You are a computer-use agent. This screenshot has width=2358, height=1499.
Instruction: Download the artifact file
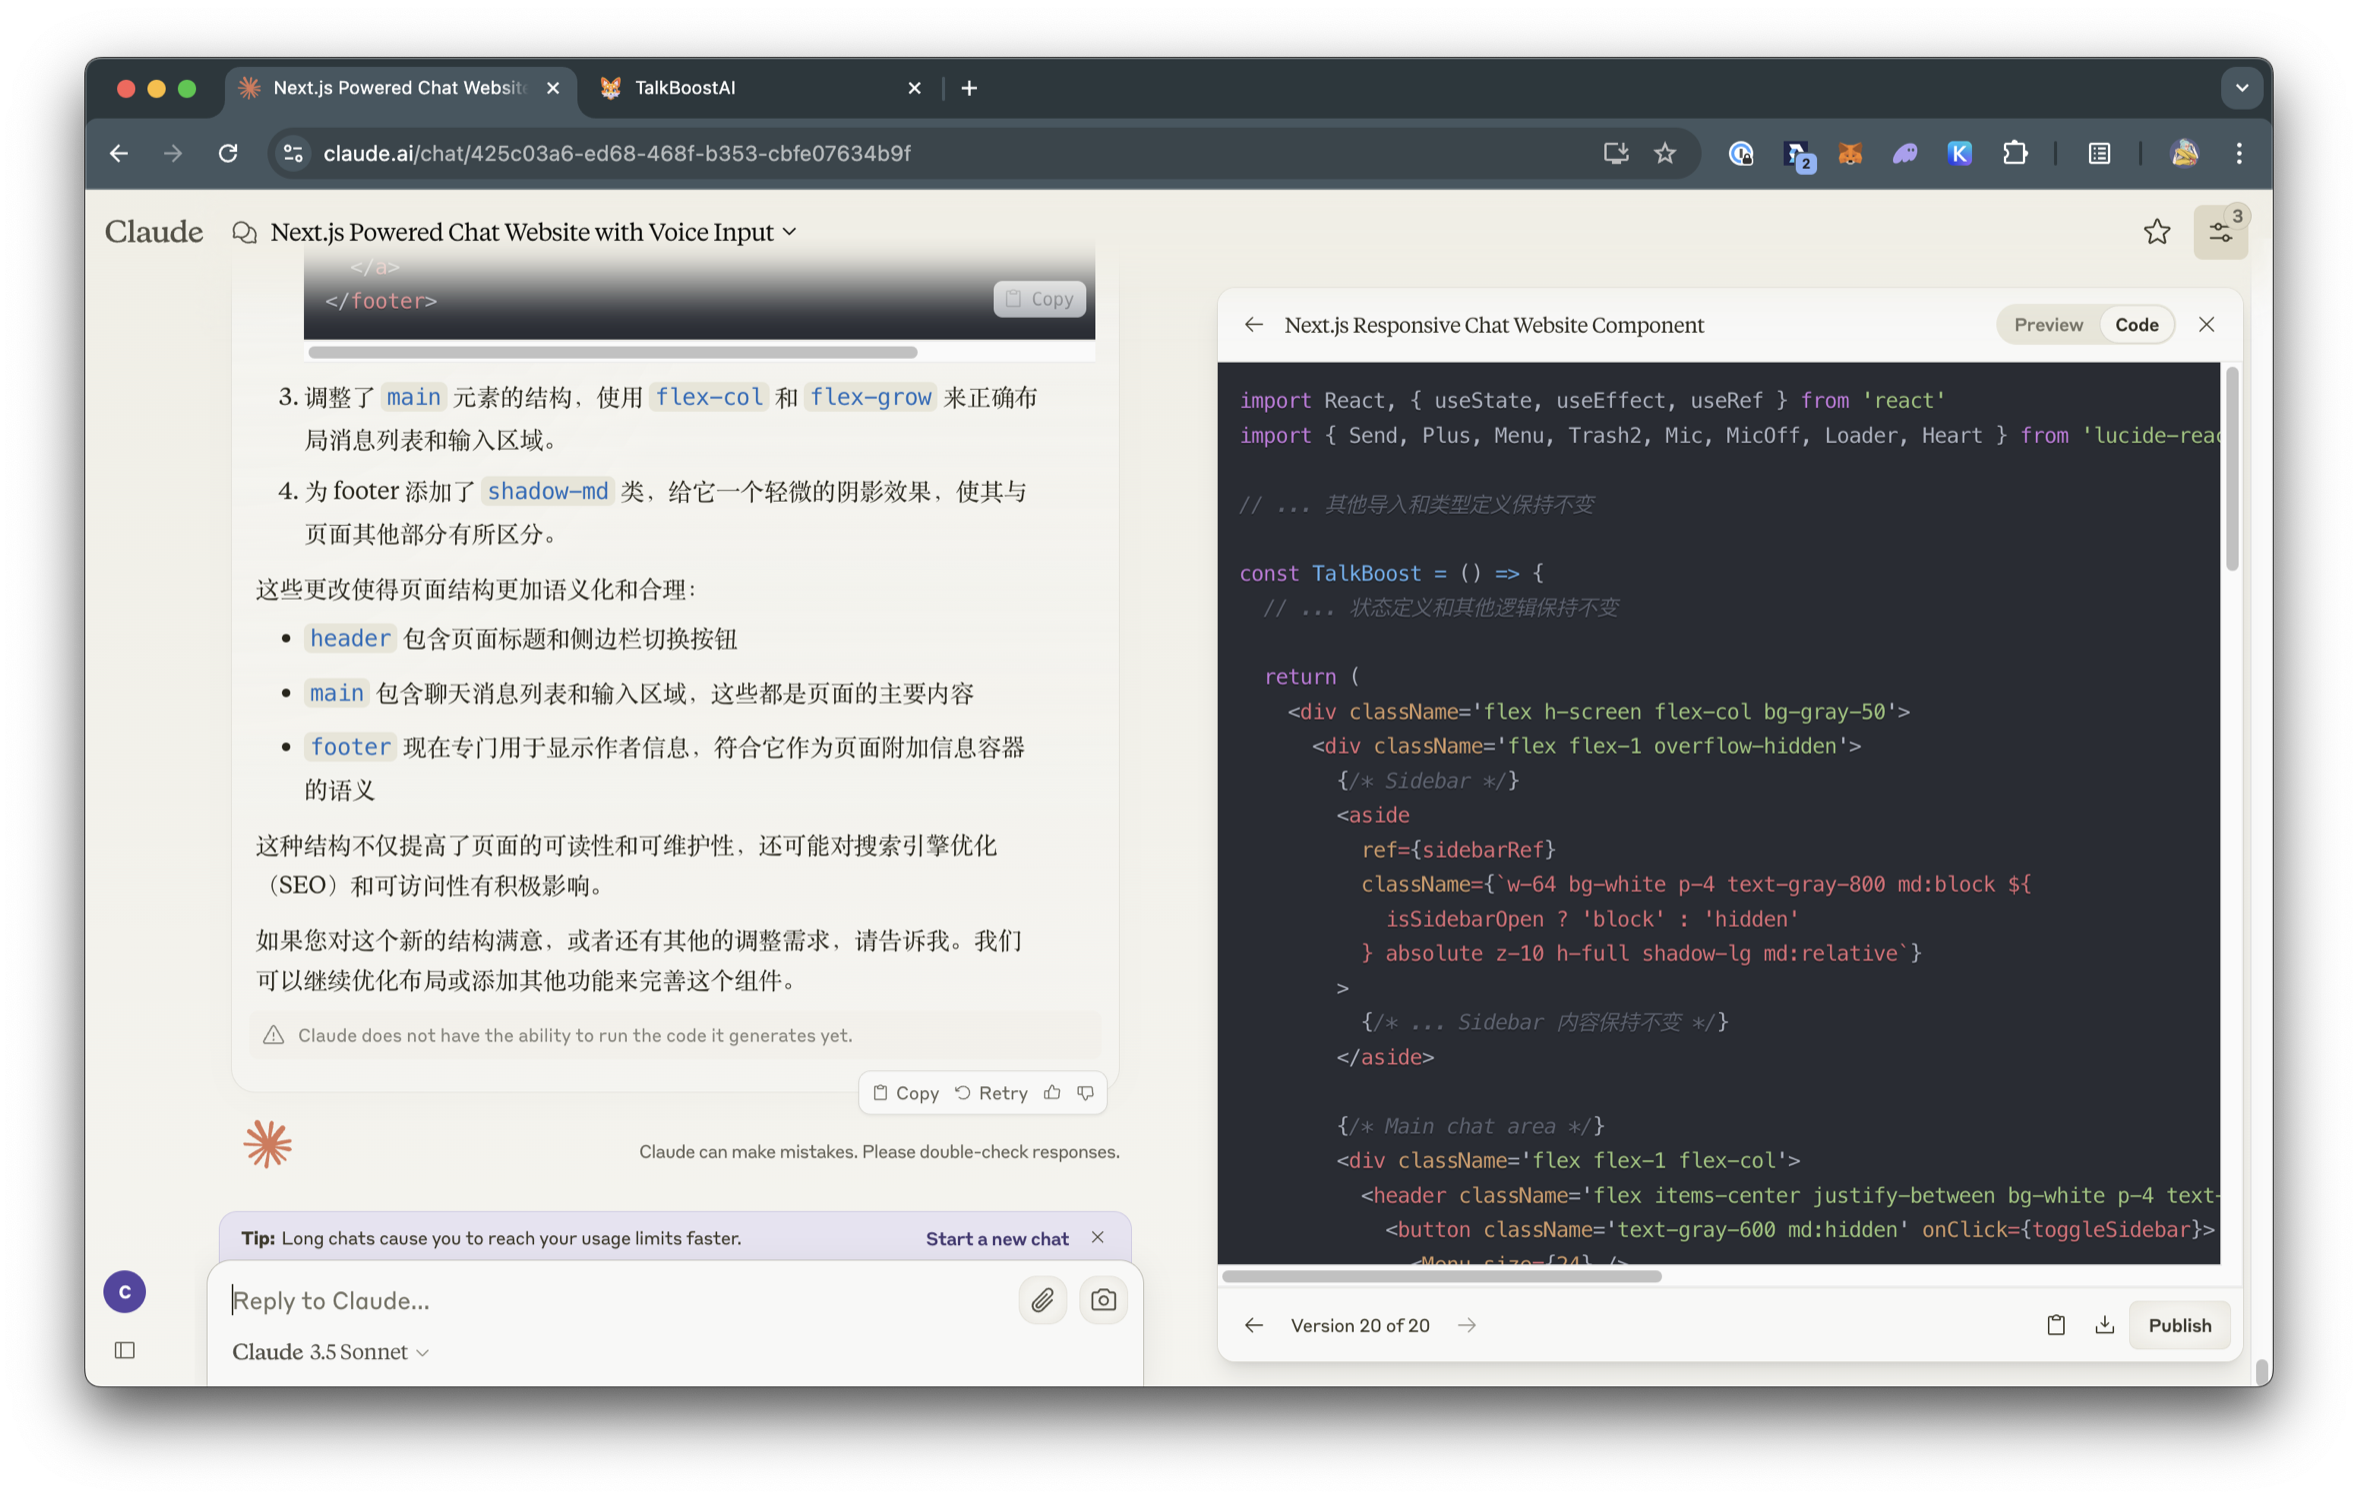pos(2105,1325)
